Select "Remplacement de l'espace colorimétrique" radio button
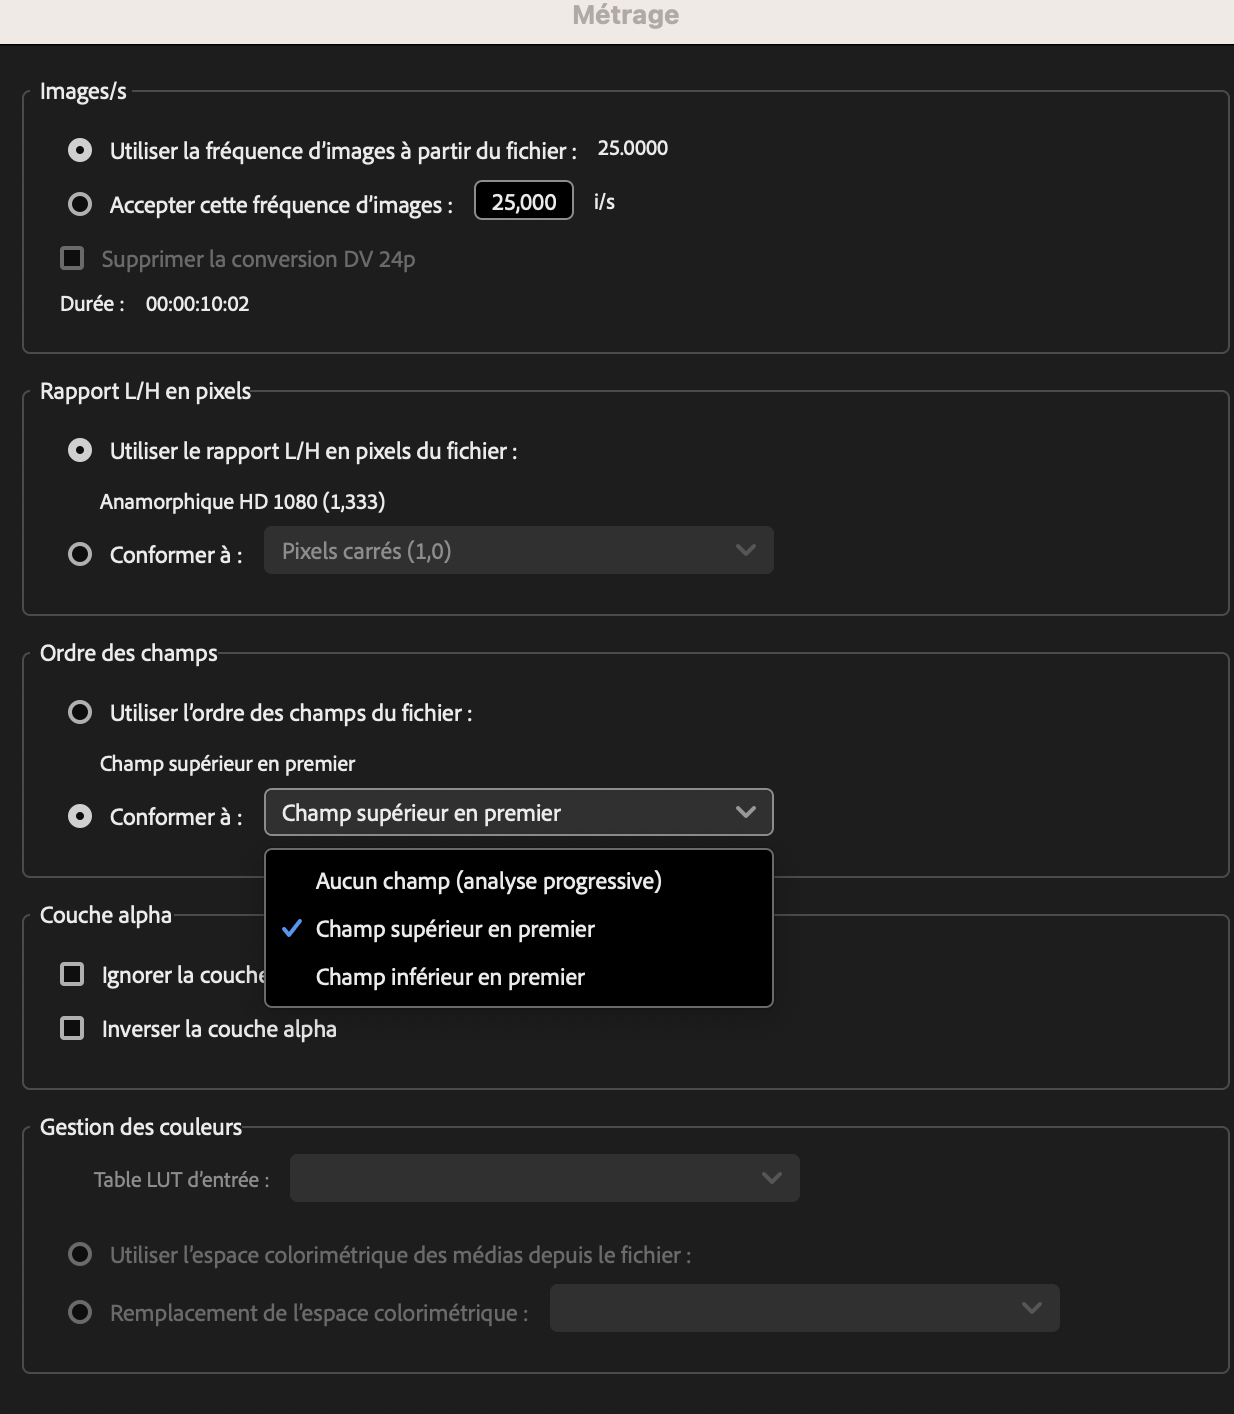The height and width of the screenshot is (1414, 1234). pos(80,1313)
